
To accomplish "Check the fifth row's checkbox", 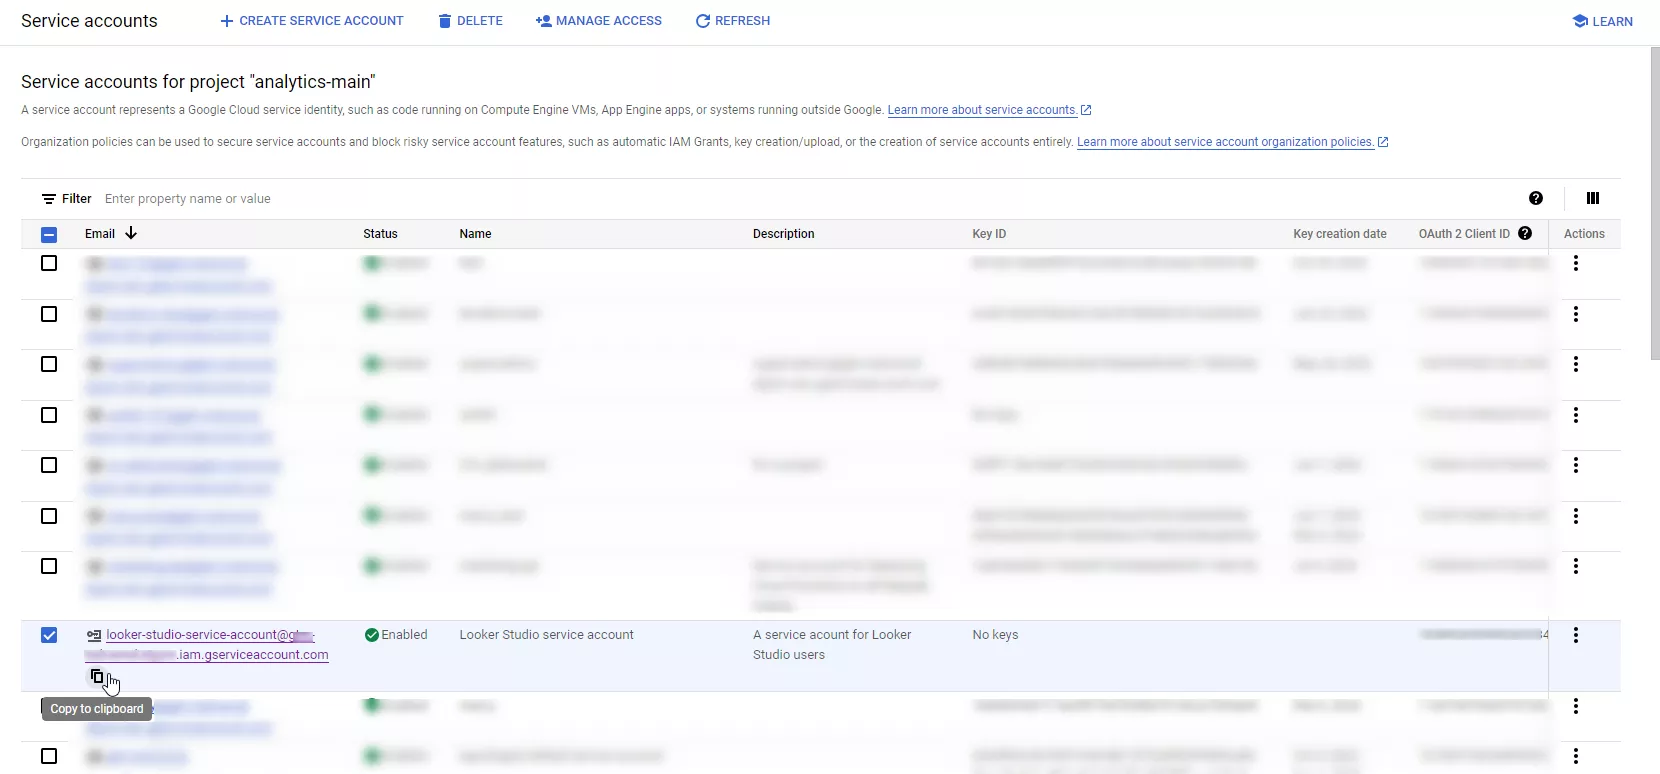I will [49, 465].
